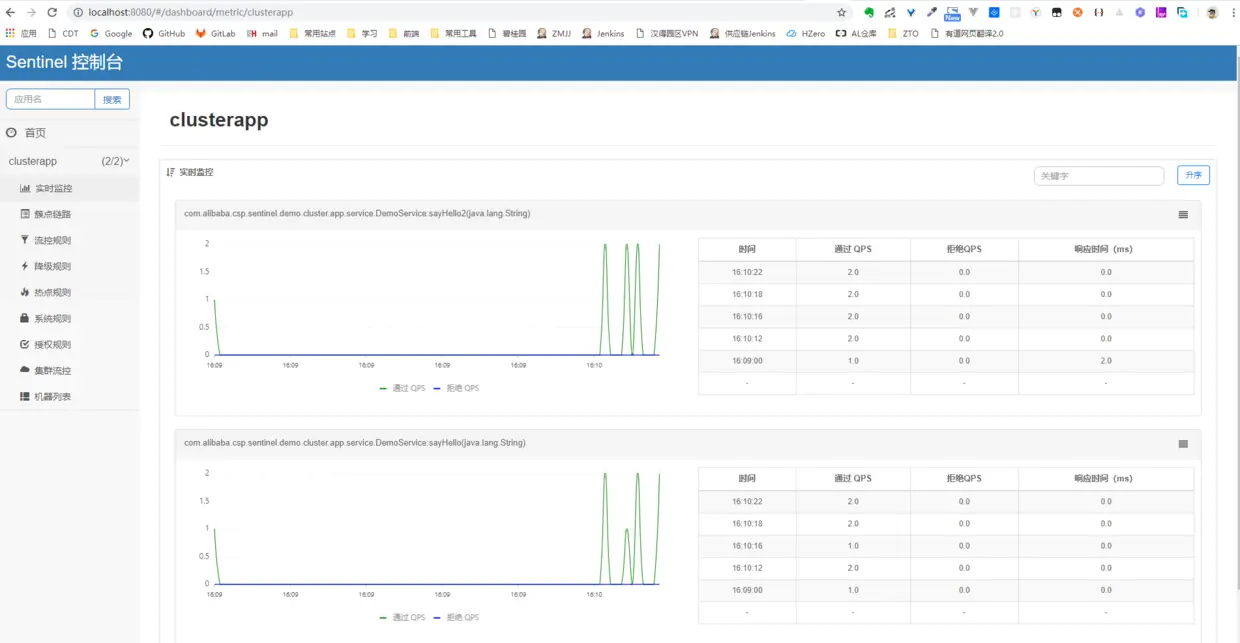
Task: Open 常用站点 bookmark folder
Action: point(312,33)
